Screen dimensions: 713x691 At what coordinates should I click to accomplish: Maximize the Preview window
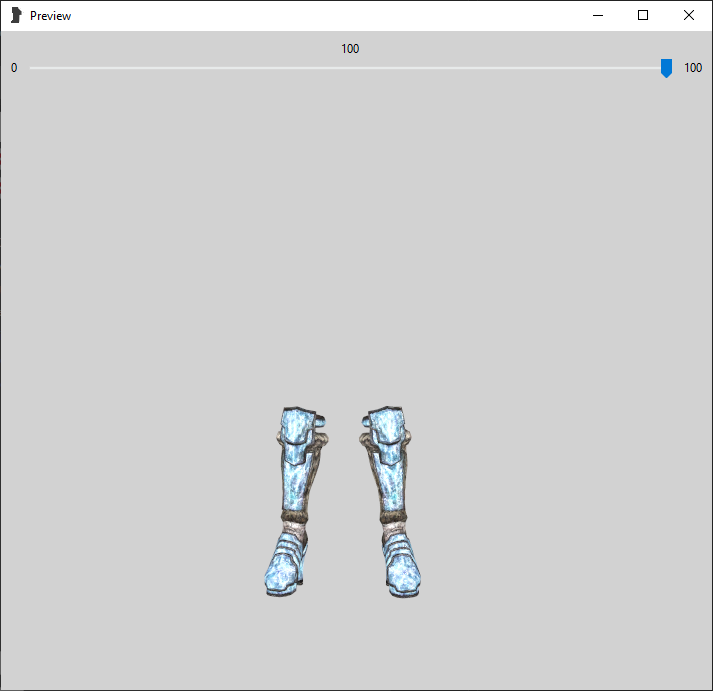643,15
